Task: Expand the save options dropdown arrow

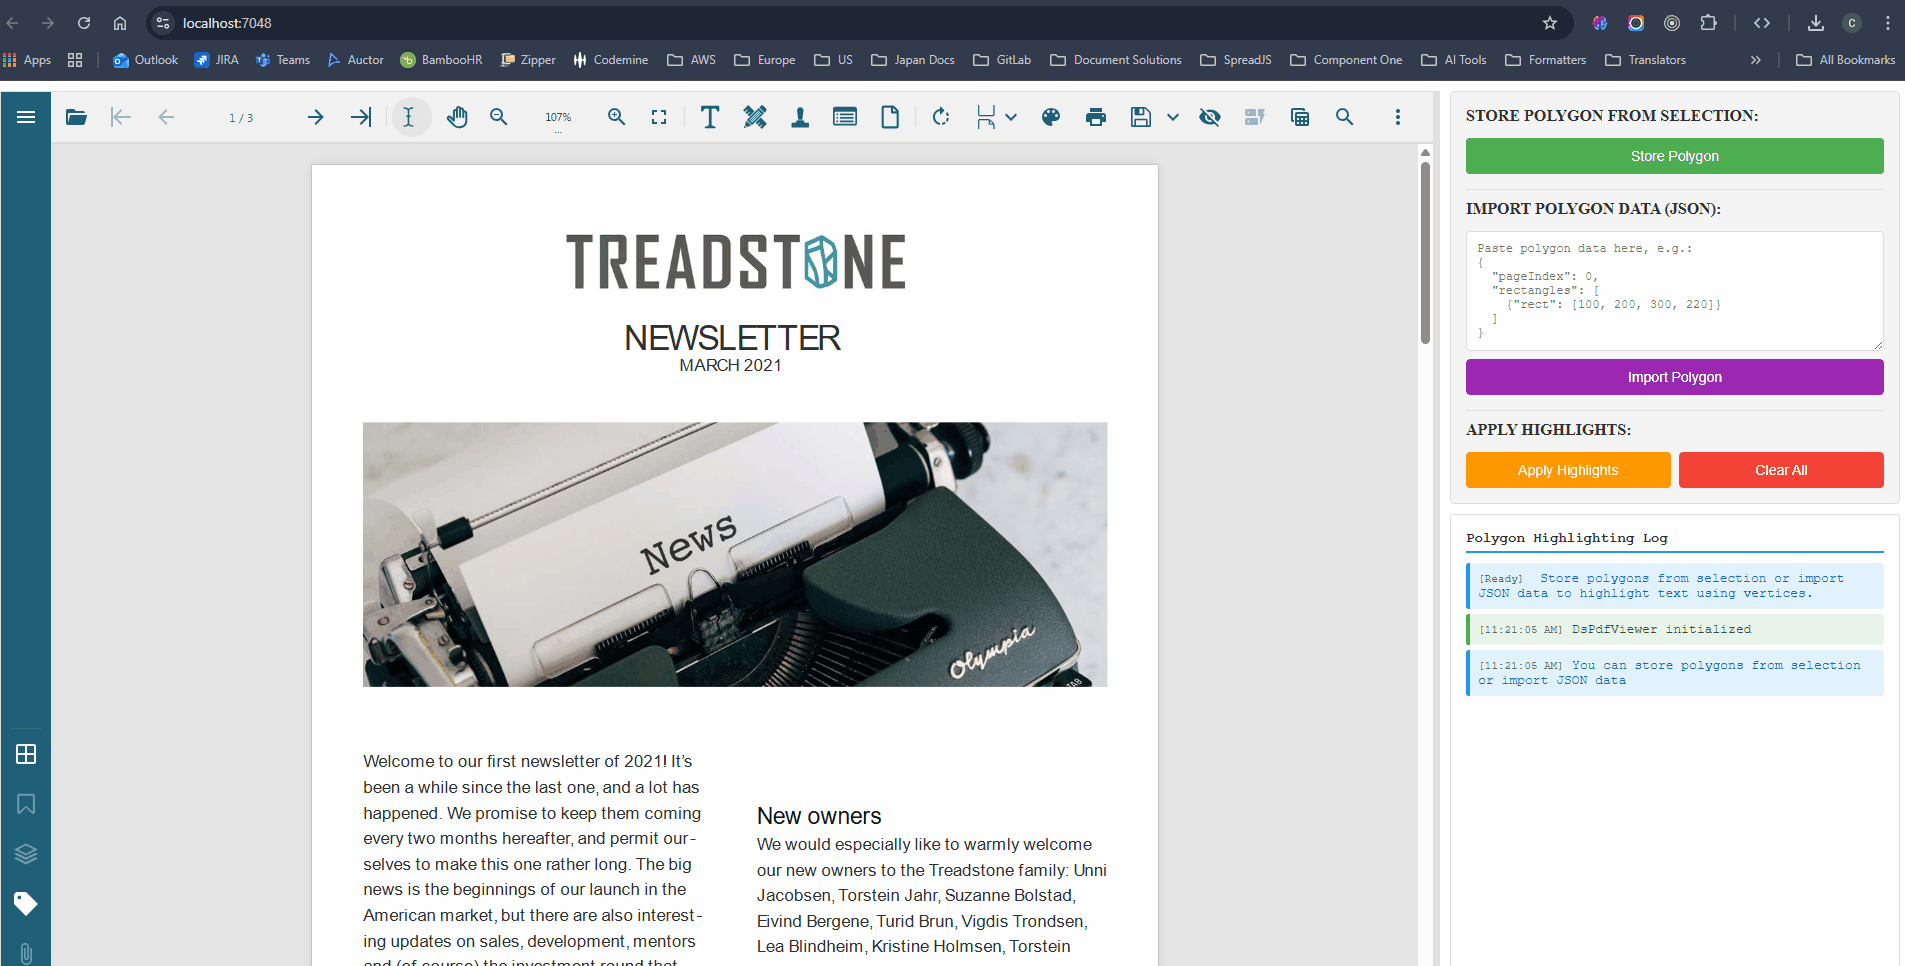Action: point(1173,117)
